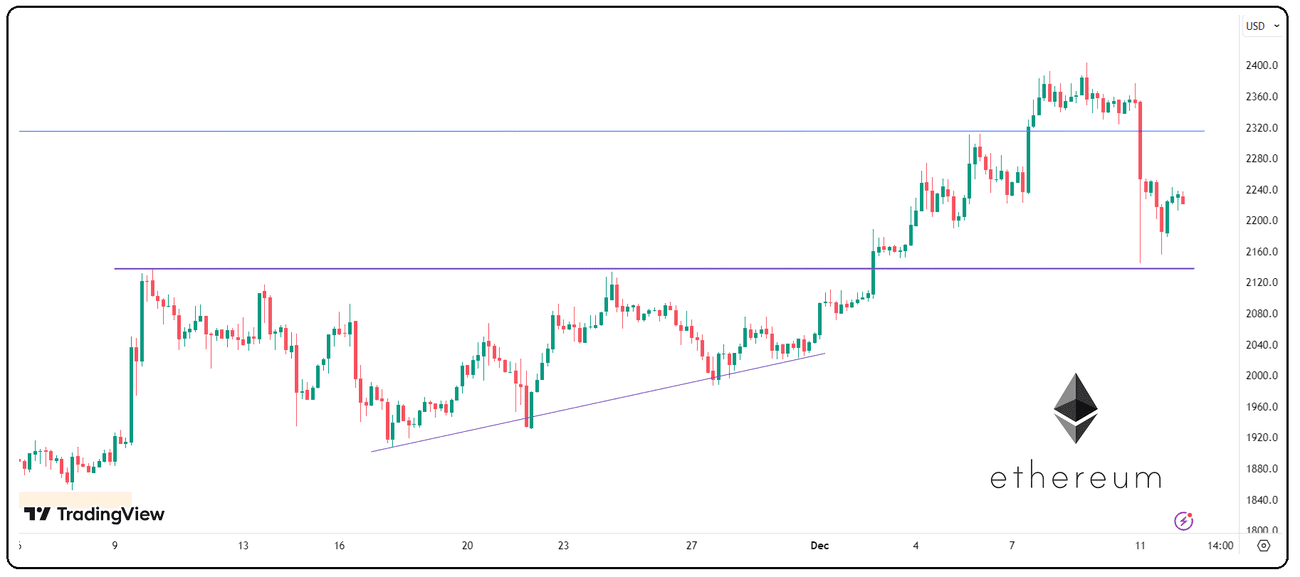This screenshot has height=577, width=1300.
Task: Open chart settings hexagon gear icon
Action: (1264, 546)
